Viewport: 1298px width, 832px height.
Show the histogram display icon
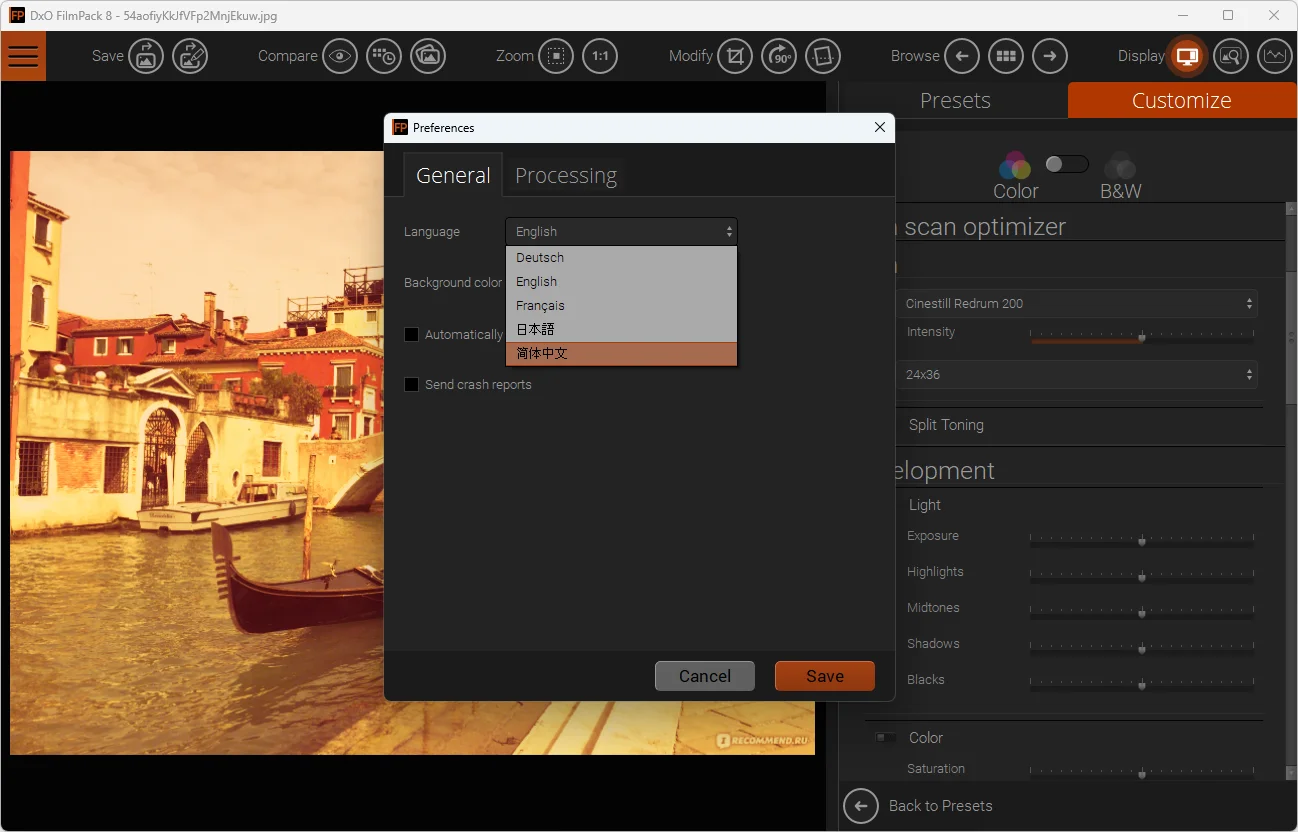point(1274,56)
